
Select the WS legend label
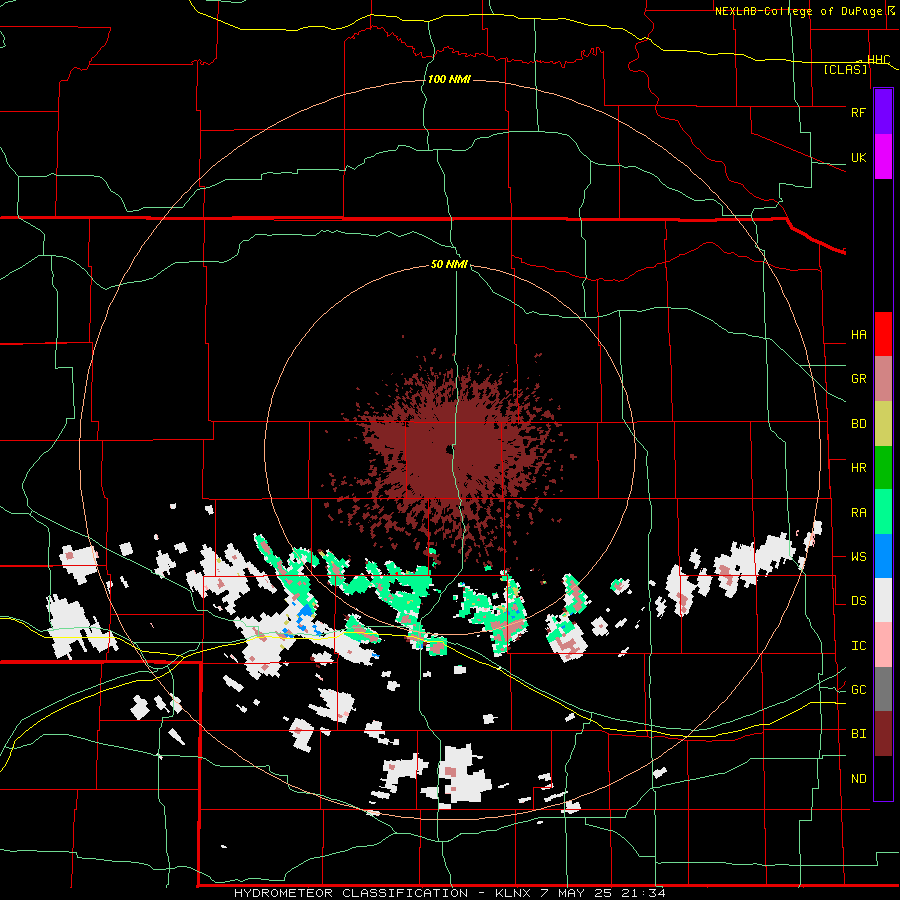[x=858, y=557]
